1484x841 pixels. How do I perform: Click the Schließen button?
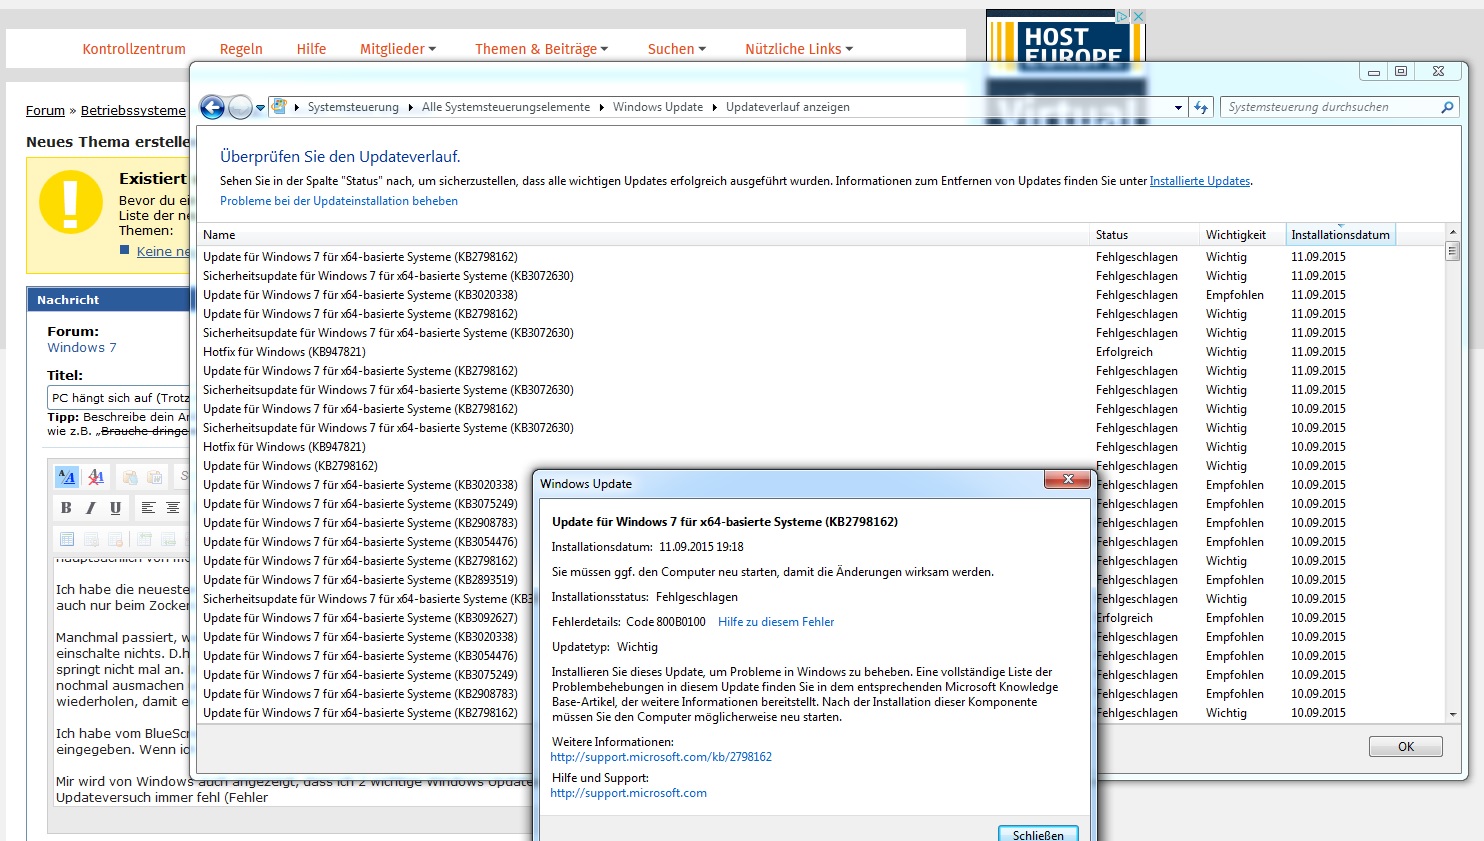(1038, 833)
